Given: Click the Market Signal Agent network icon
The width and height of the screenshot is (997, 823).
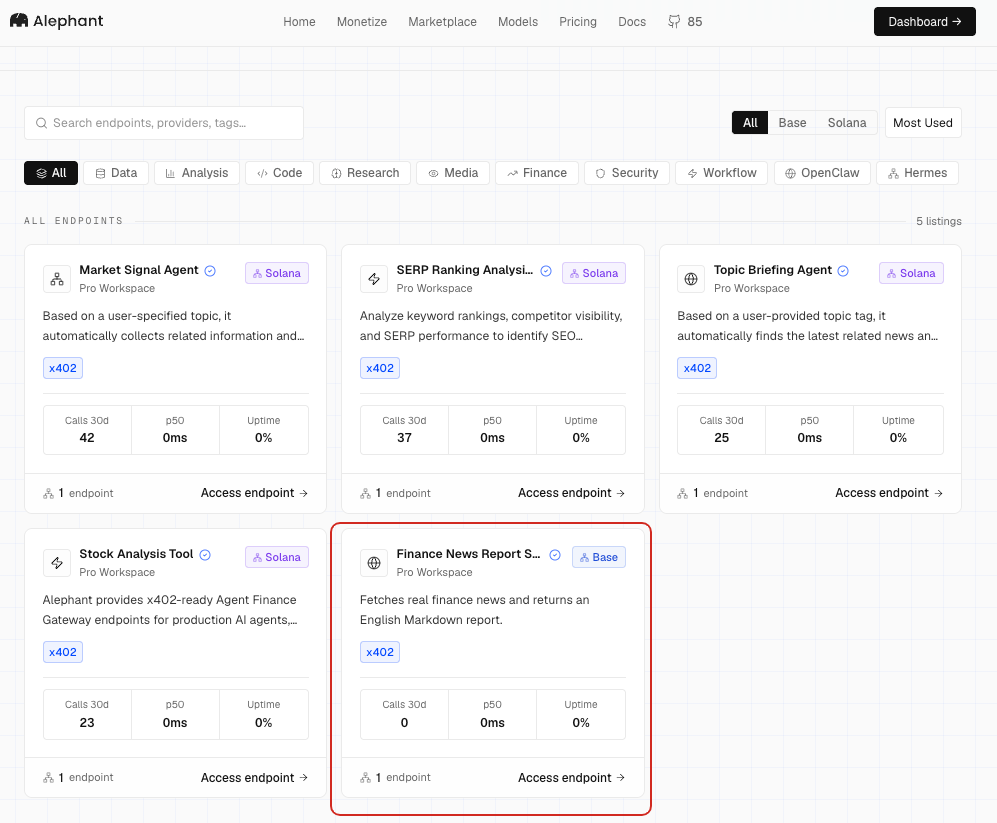Looking at the screenshot, I should click(x=57, y=279).
